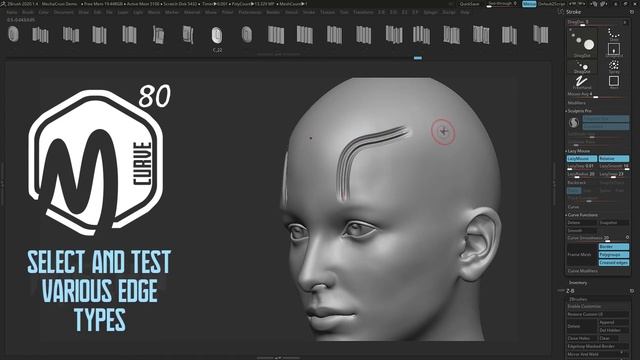This screenshot has height=360, width=640.
Task: Toggle Border for Frame Mesh
Action: tap(614, 247)
